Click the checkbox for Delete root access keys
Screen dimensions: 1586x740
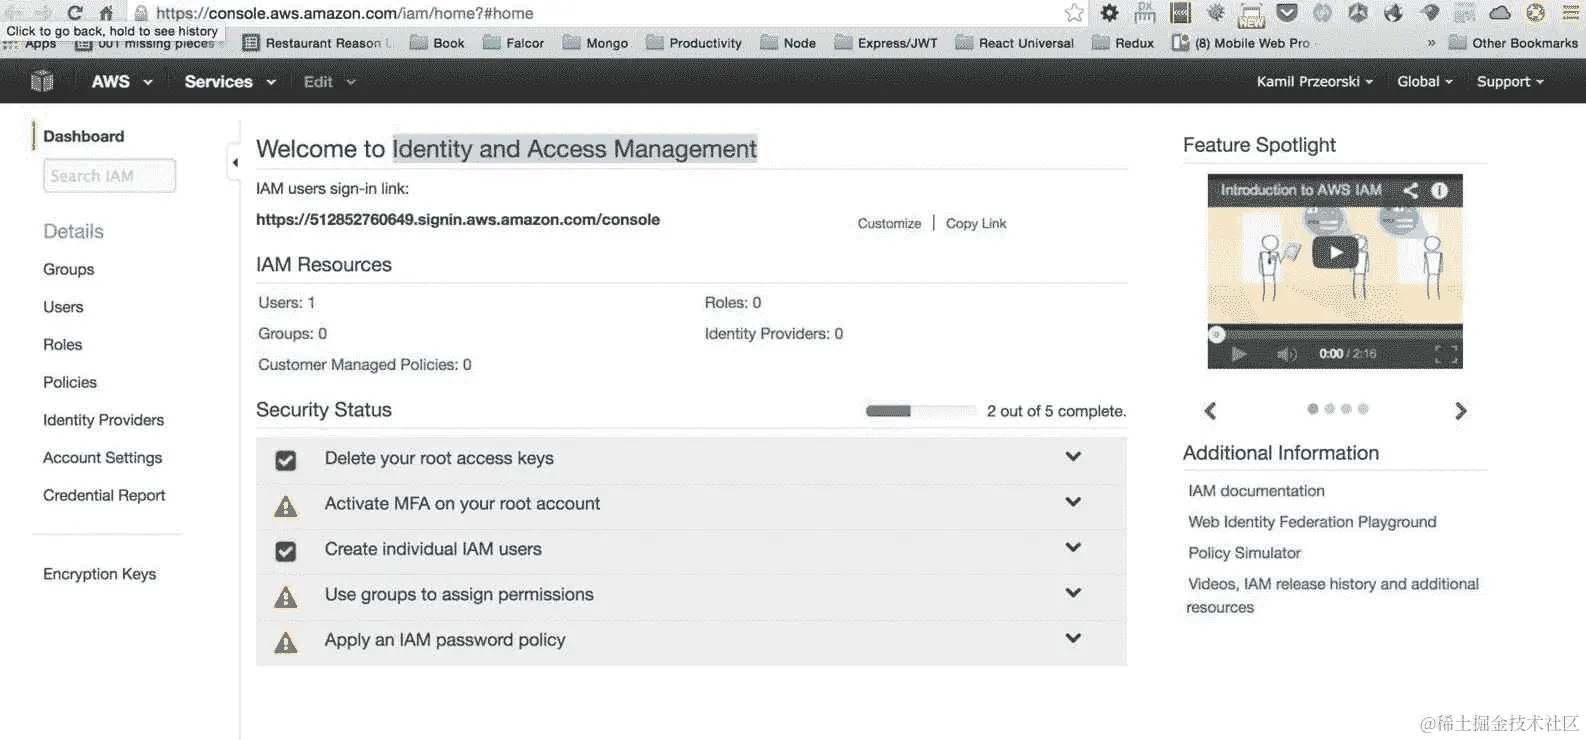[286, 460]
